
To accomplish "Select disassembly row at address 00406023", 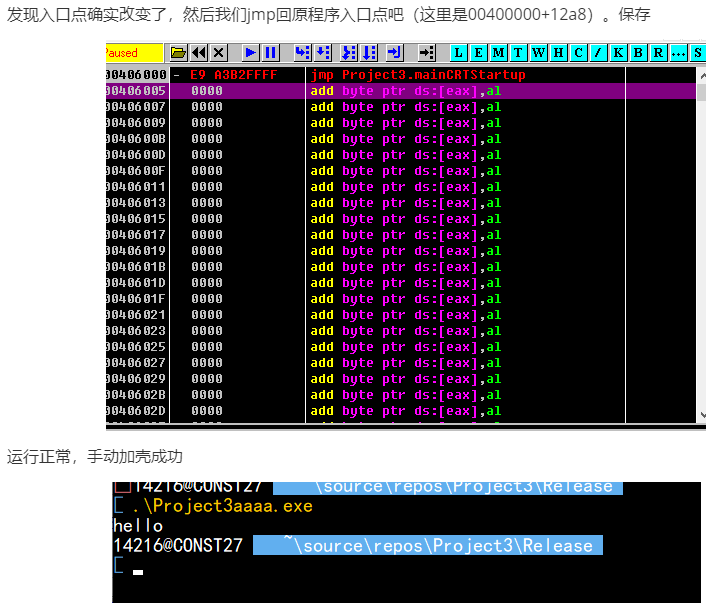I will pyautogui.click(x=401, y=331).
